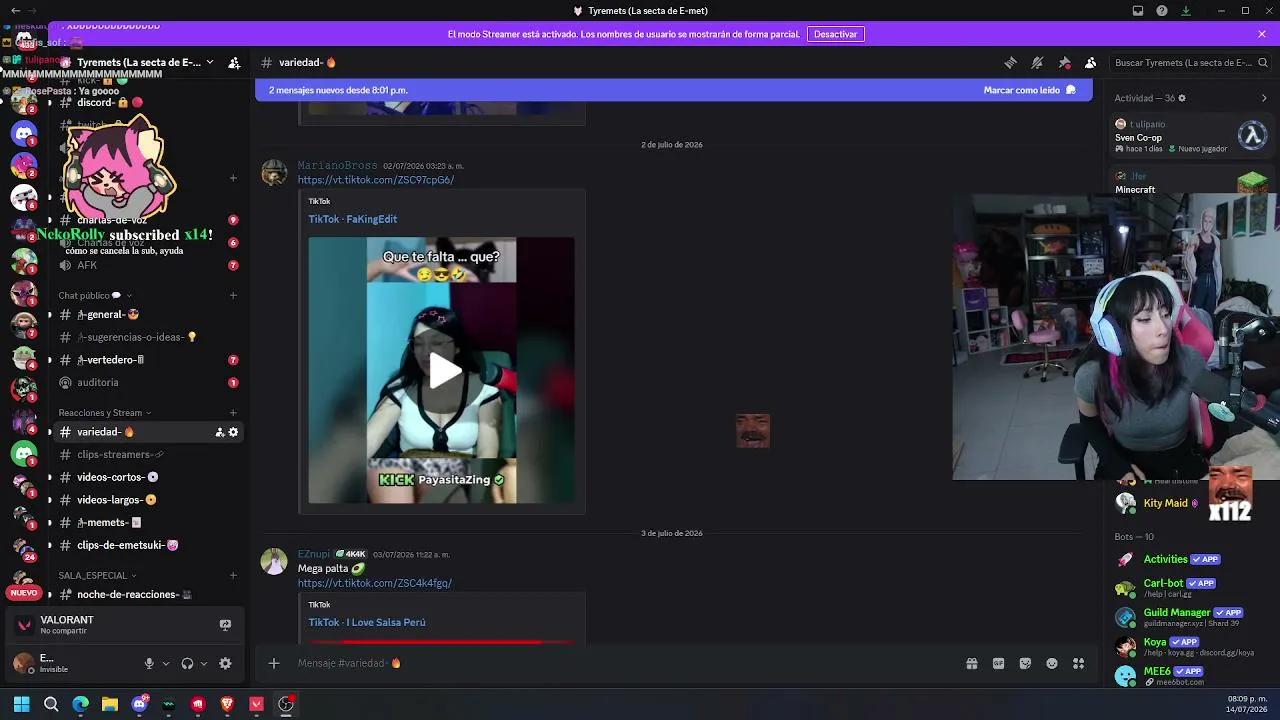Click the NUEVO unread mentions pill
Viewport: 1280px width, 720px height.
(23, 593)
